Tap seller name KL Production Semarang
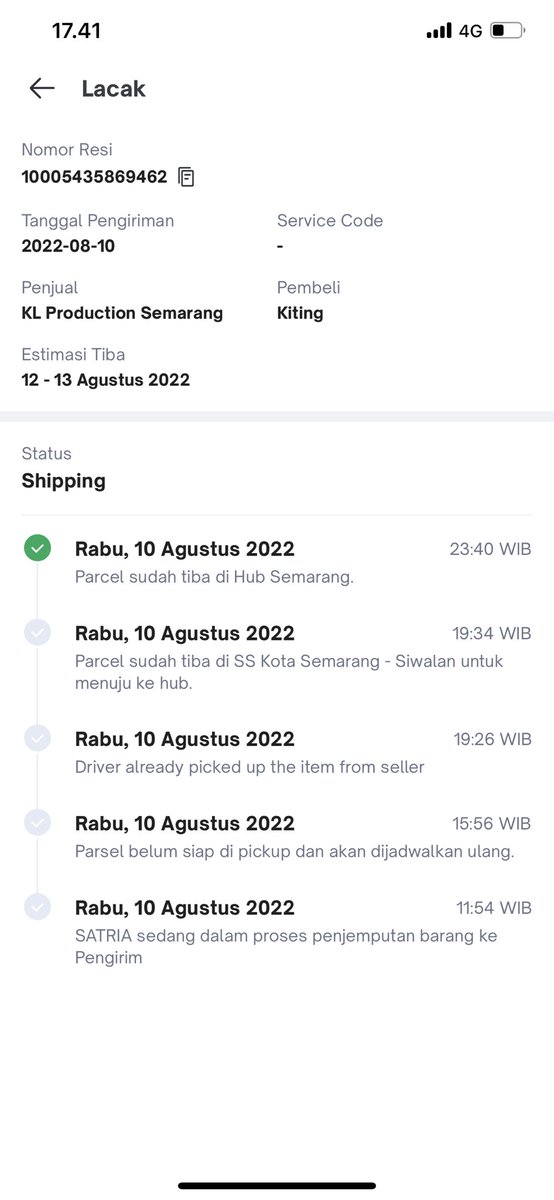This screenshot has height=1200, width=554. (122, 313)
